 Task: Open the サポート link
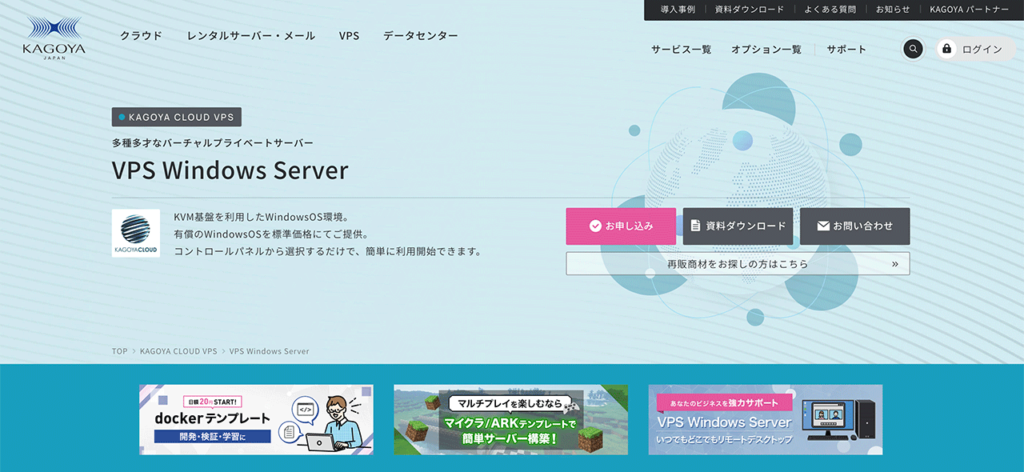pyautogui.click(x=846, y=49)
